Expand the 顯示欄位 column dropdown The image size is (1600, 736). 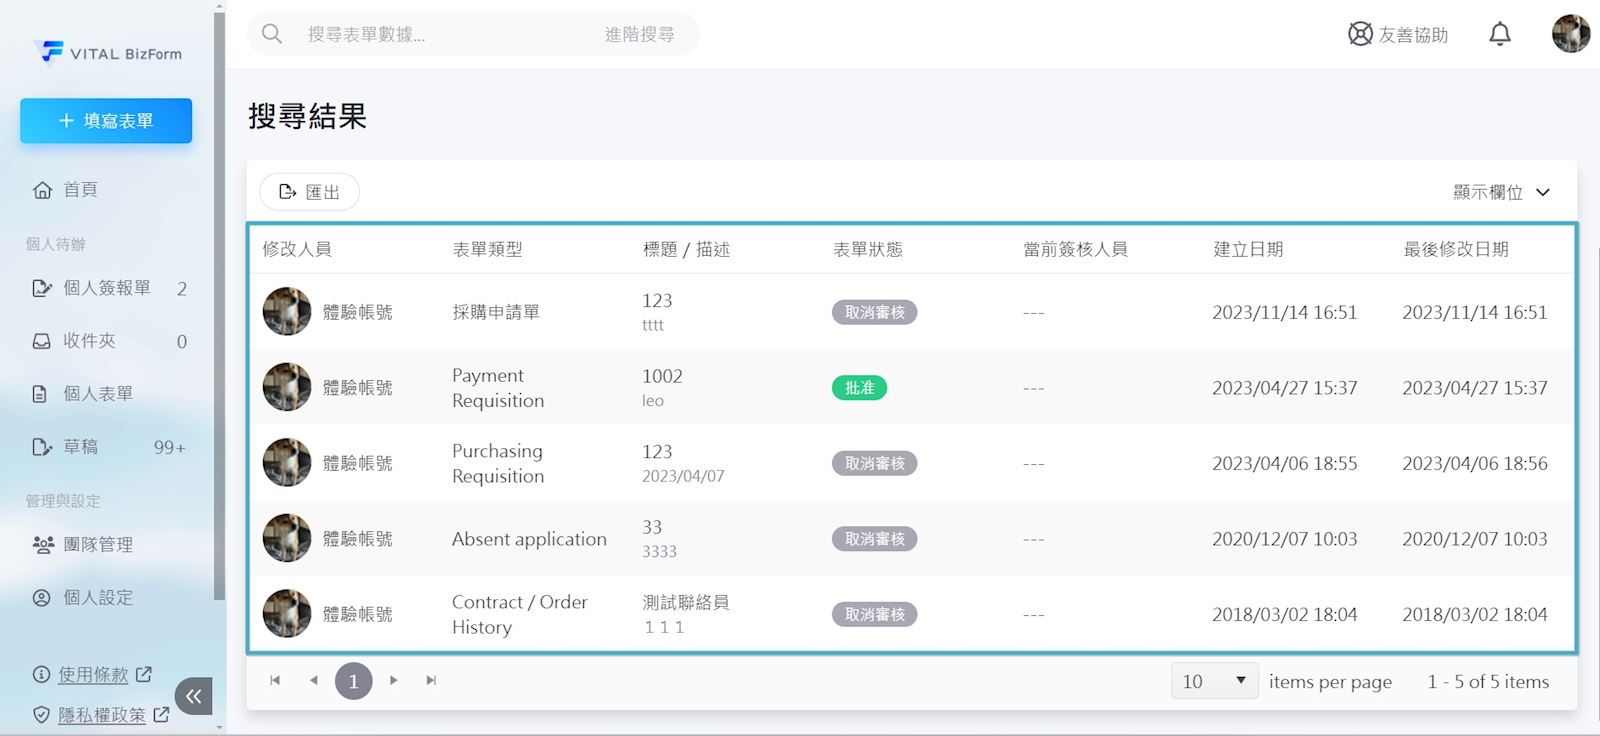click(x=1501, y=192)
